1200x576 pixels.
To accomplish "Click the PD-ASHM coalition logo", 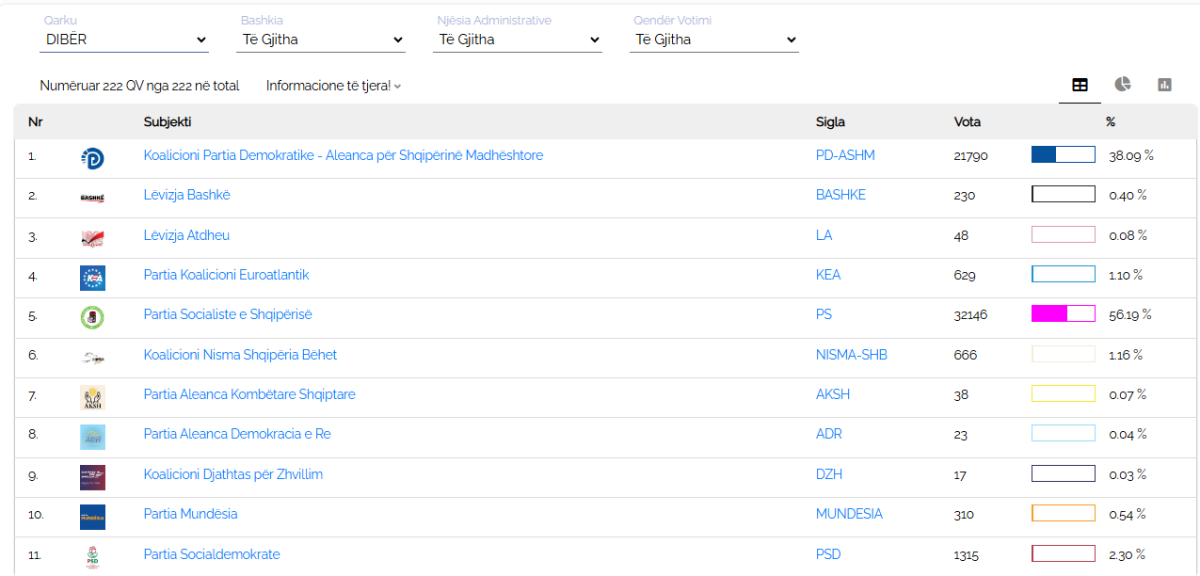I will point(92,158).
